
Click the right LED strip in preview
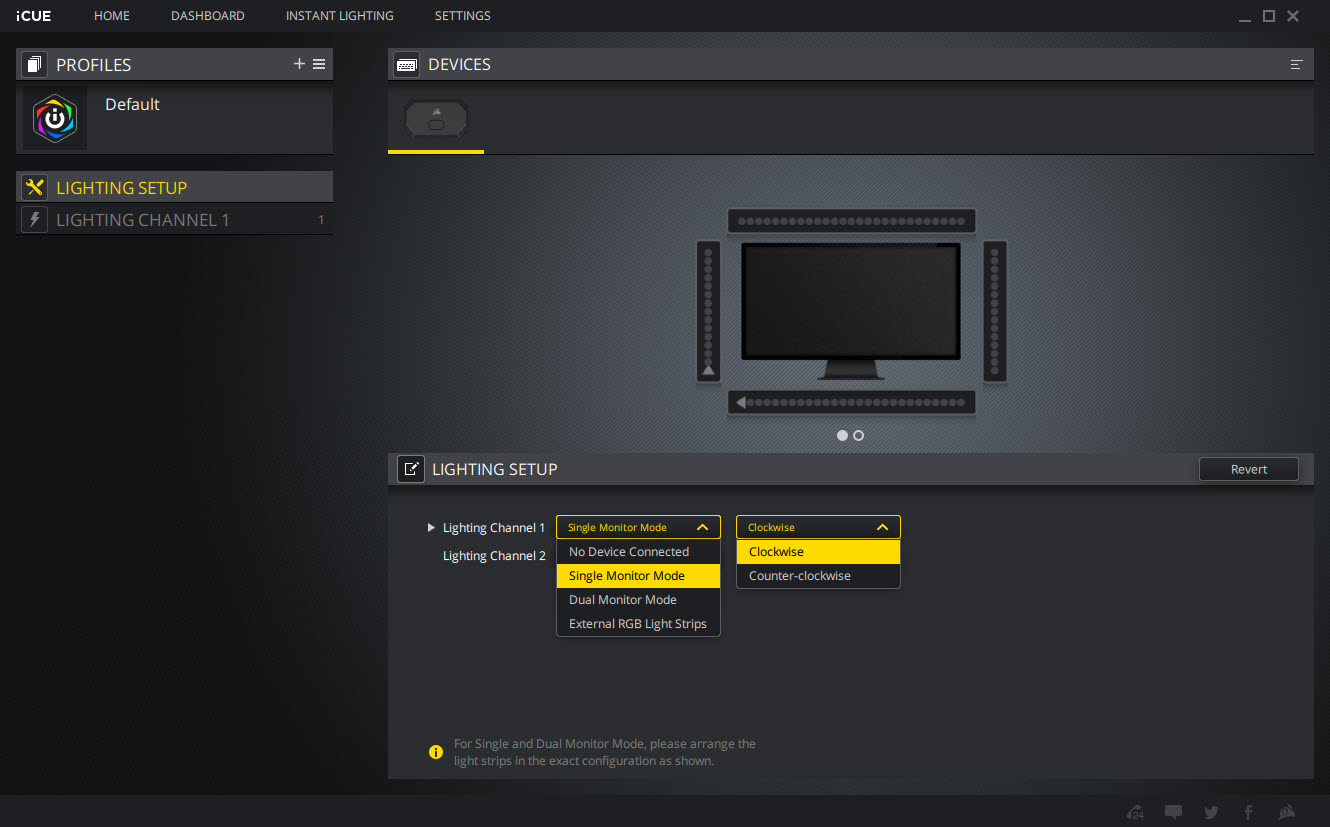coord(995,311)
